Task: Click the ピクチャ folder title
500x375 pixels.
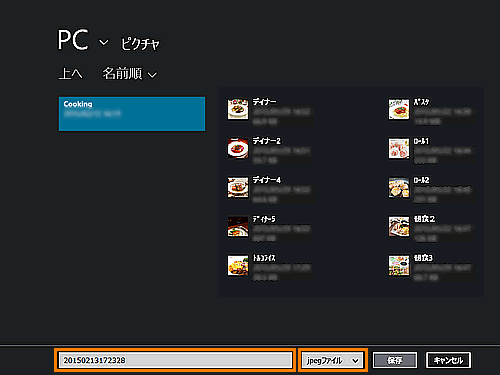Action: 140,44
